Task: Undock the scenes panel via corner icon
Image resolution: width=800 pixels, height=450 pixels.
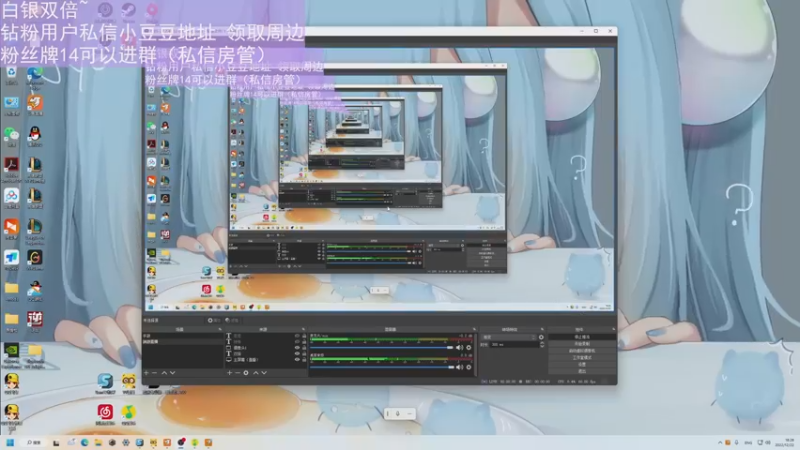Action: [x=220, y=329]
